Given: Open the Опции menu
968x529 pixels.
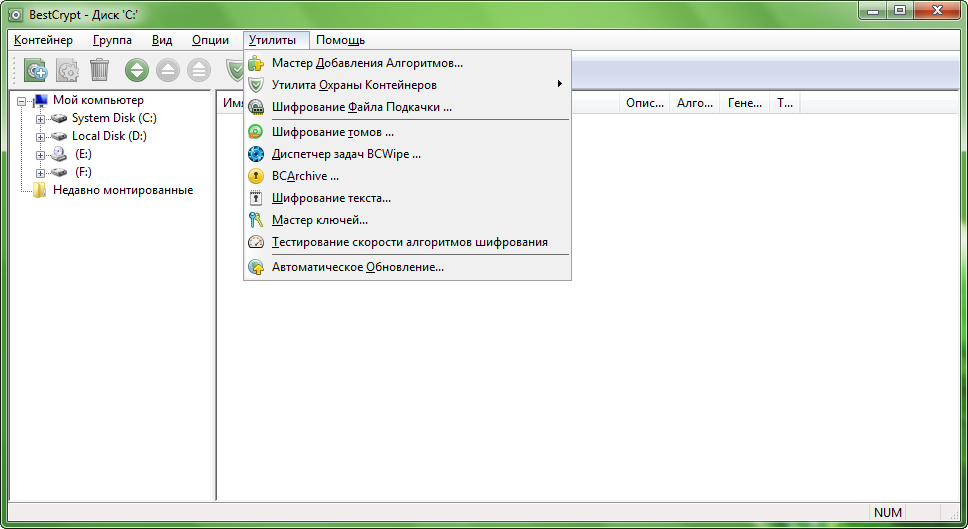Looking at the screenshot, I should click(211, 40).
